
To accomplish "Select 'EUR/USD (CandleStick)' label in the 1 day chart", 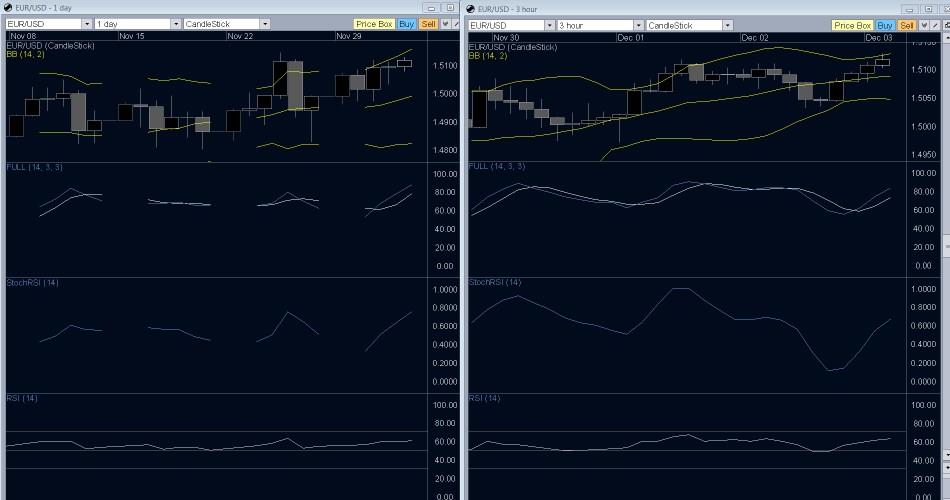I will (x=51, y=45).
